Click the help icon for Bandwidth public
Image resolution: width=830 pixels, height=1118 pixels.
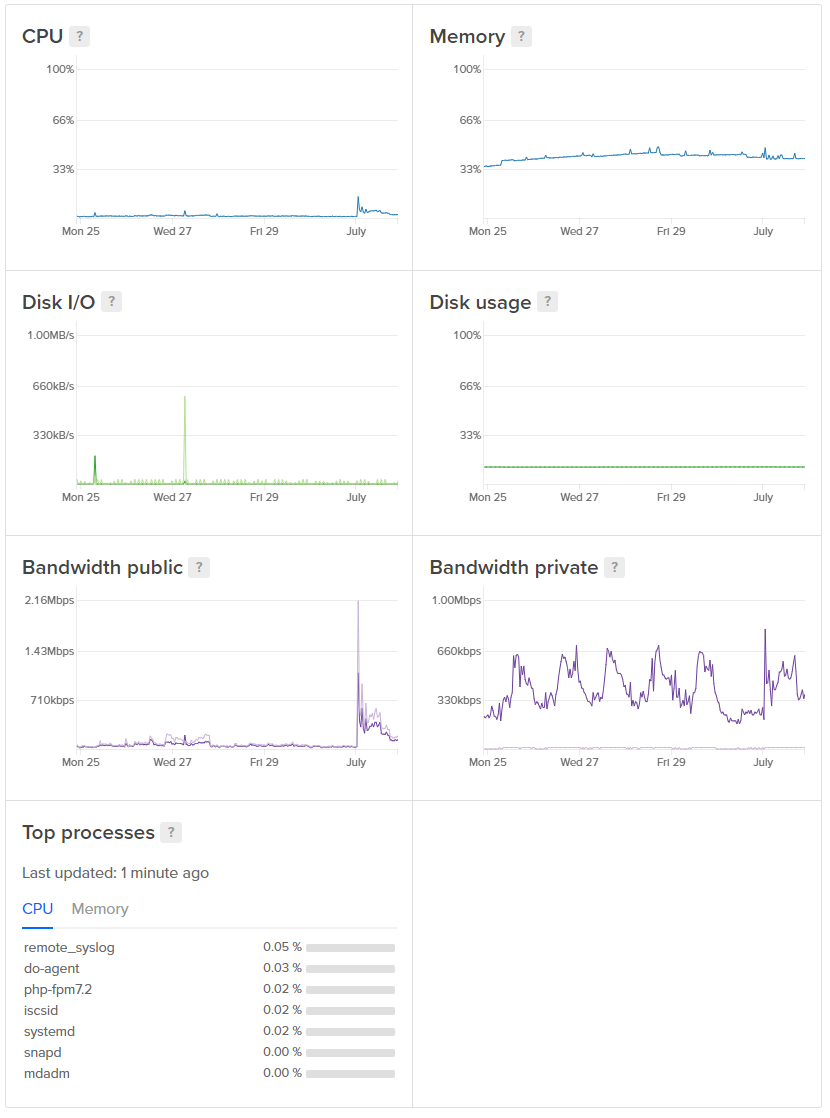click(200, 568)
